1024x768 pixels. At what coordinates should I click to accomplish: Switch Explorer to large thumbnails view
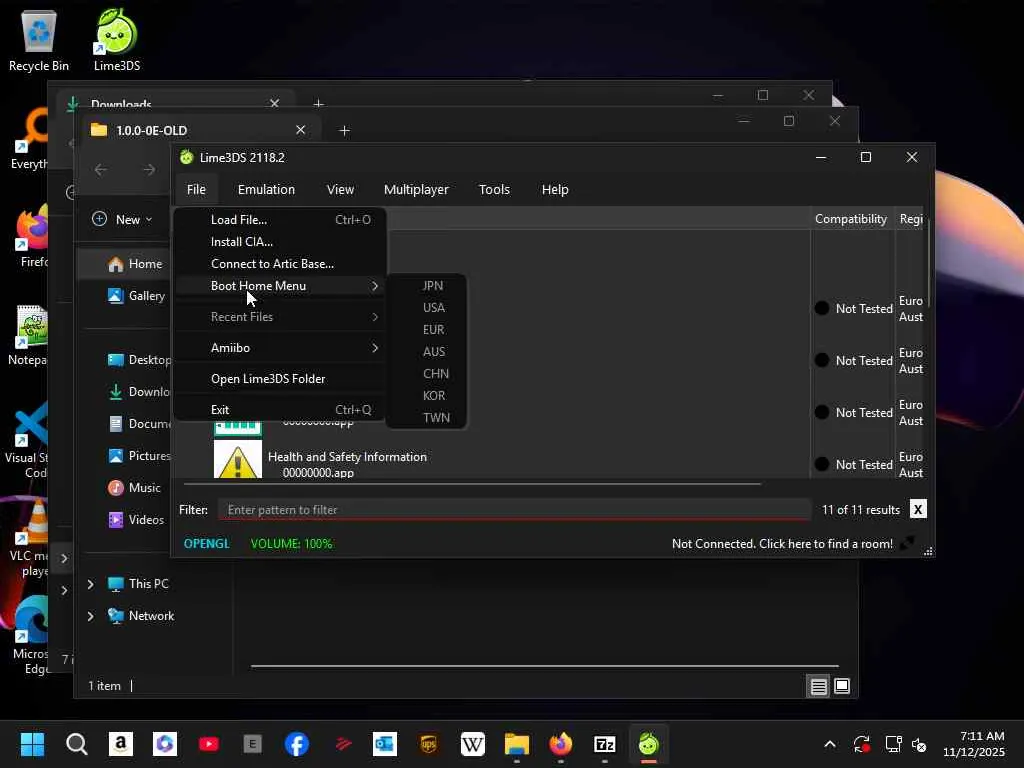tap(842, 686)
